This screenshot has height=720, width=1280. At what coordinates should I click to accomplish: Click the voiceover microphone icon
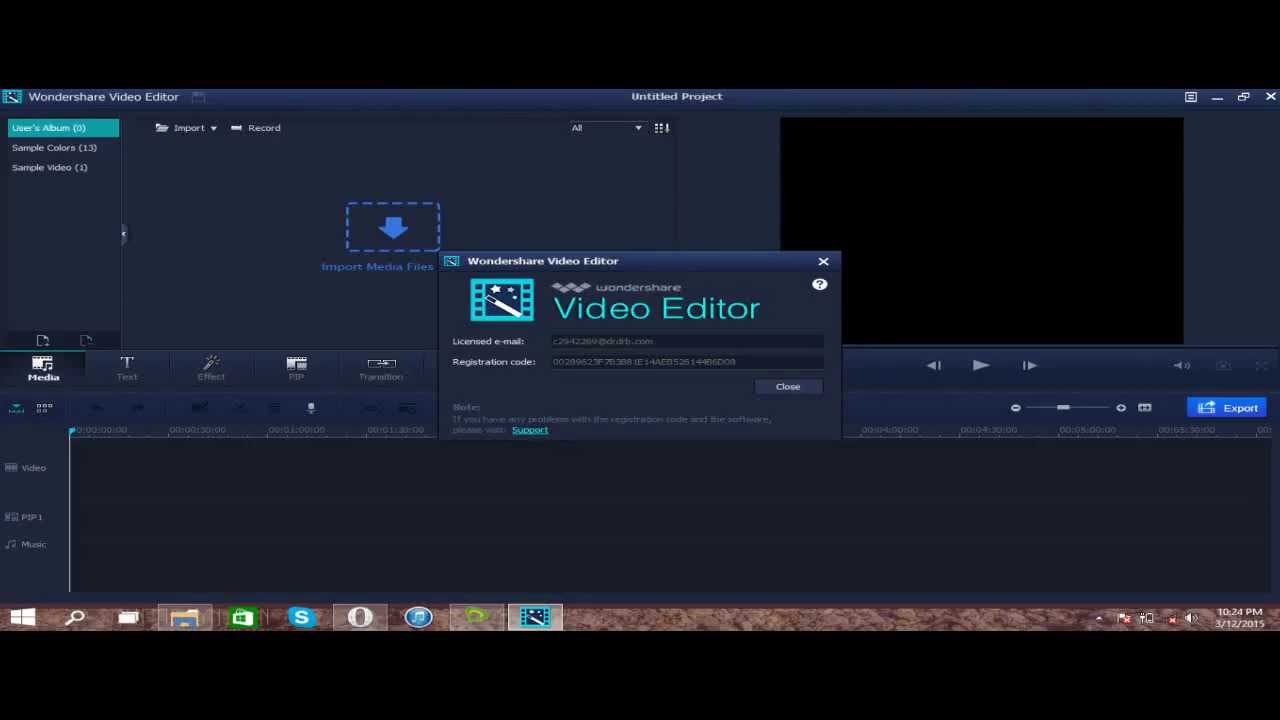click(x=311, y=408)
